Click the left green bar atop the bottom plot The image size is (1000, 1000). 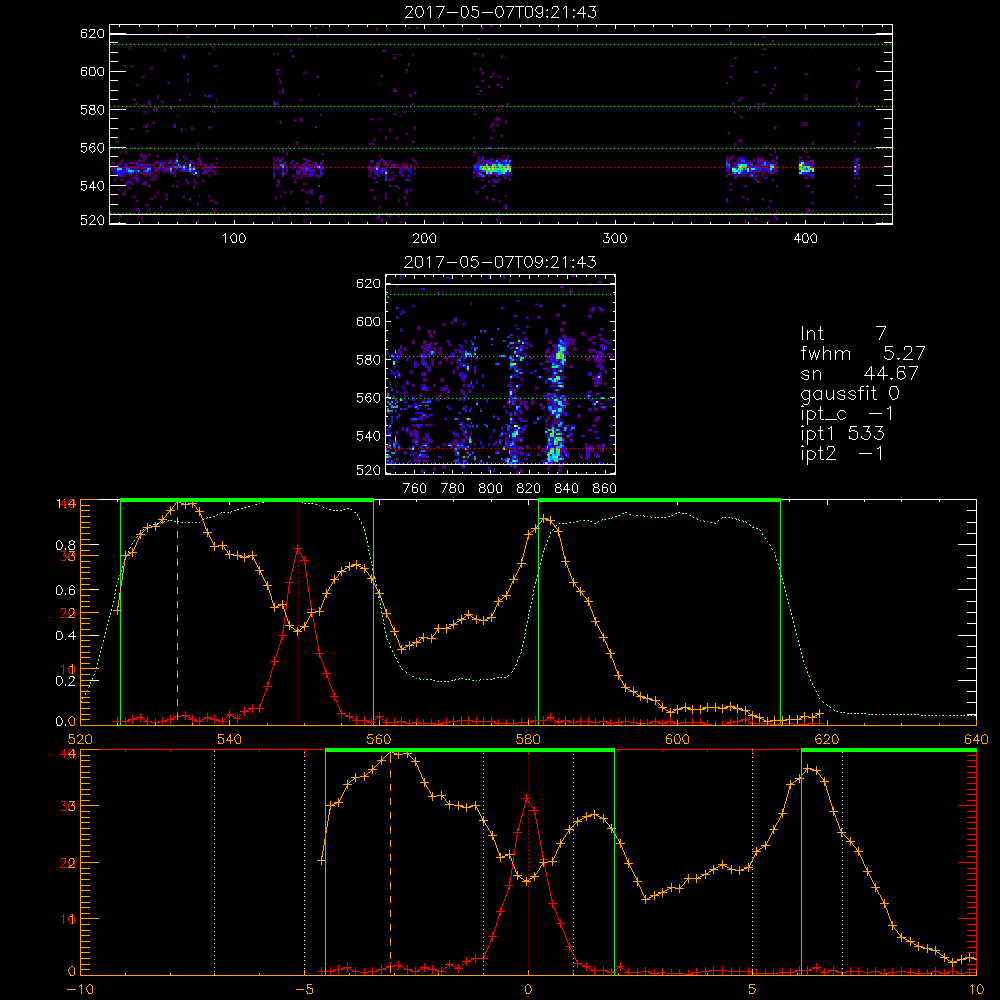[x=470, y=751]
